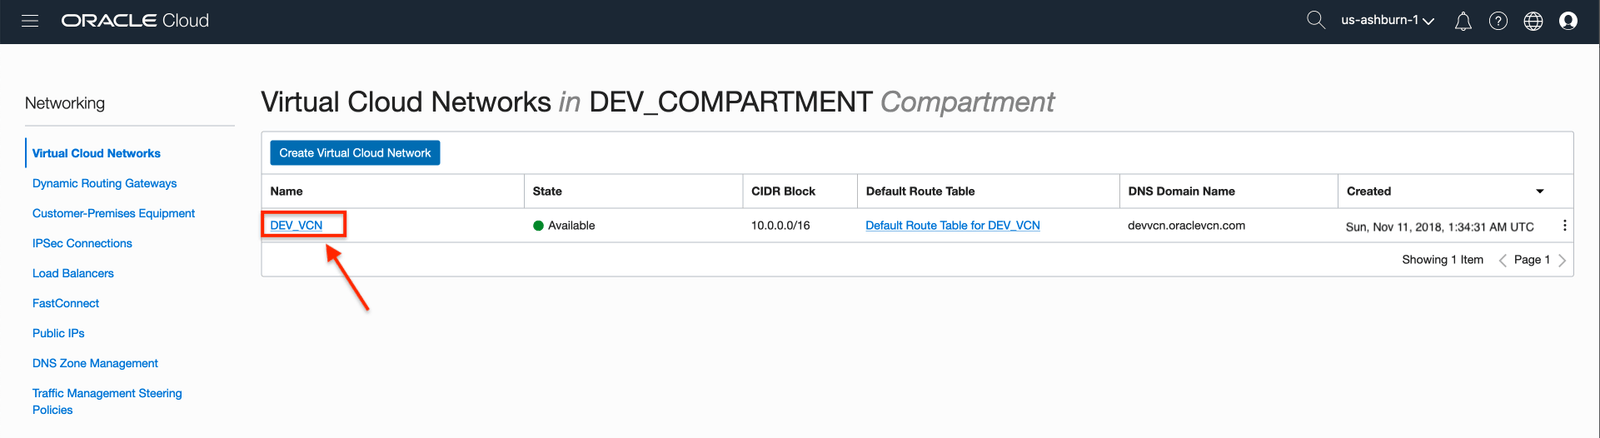Viewport: 1600px width, 438px height.
Task: Open Load Balancers in sidebar
Action: pos(73,274)
